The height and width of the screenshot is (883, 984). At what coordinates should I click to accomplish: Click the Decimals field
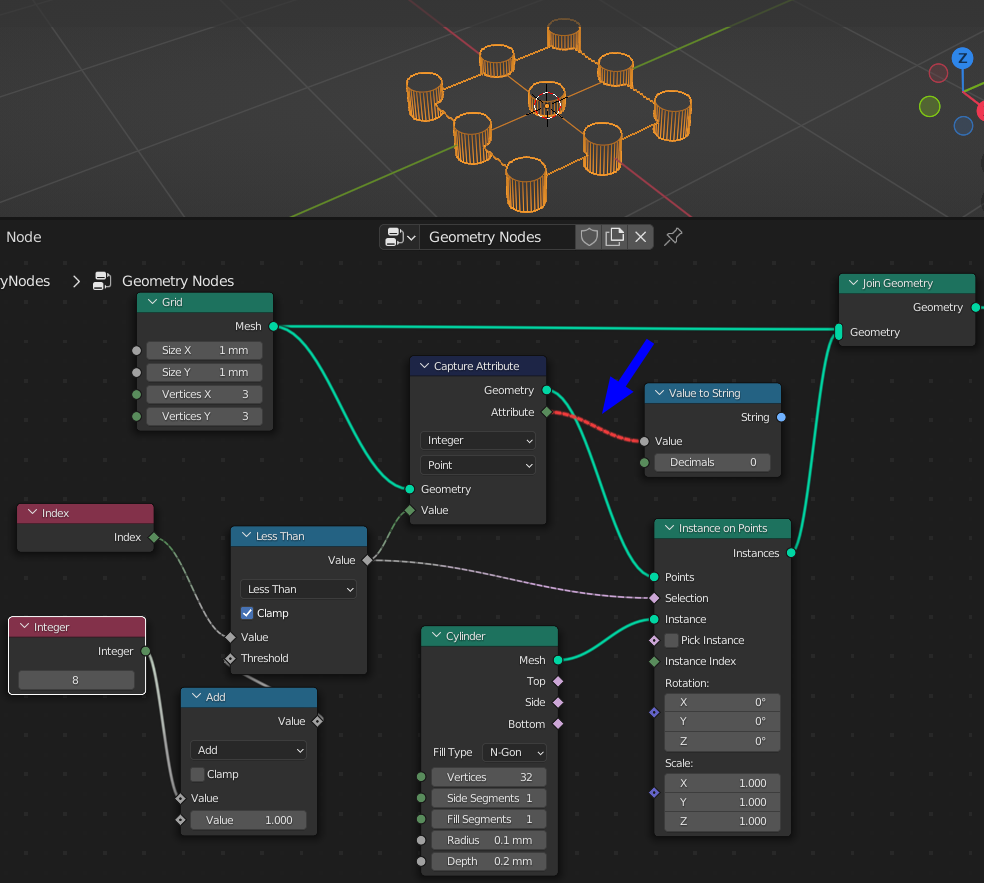pos(713,463)
